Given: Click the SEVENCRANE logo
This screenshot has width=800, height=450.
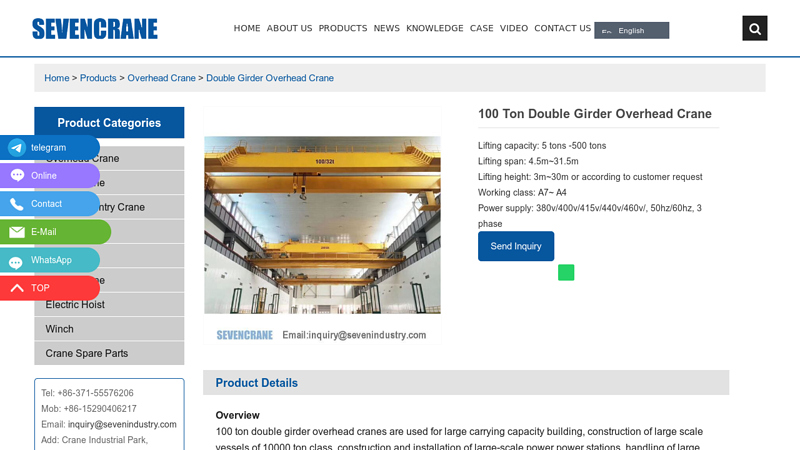Looking at the screenshot, I should coord(95,29).
